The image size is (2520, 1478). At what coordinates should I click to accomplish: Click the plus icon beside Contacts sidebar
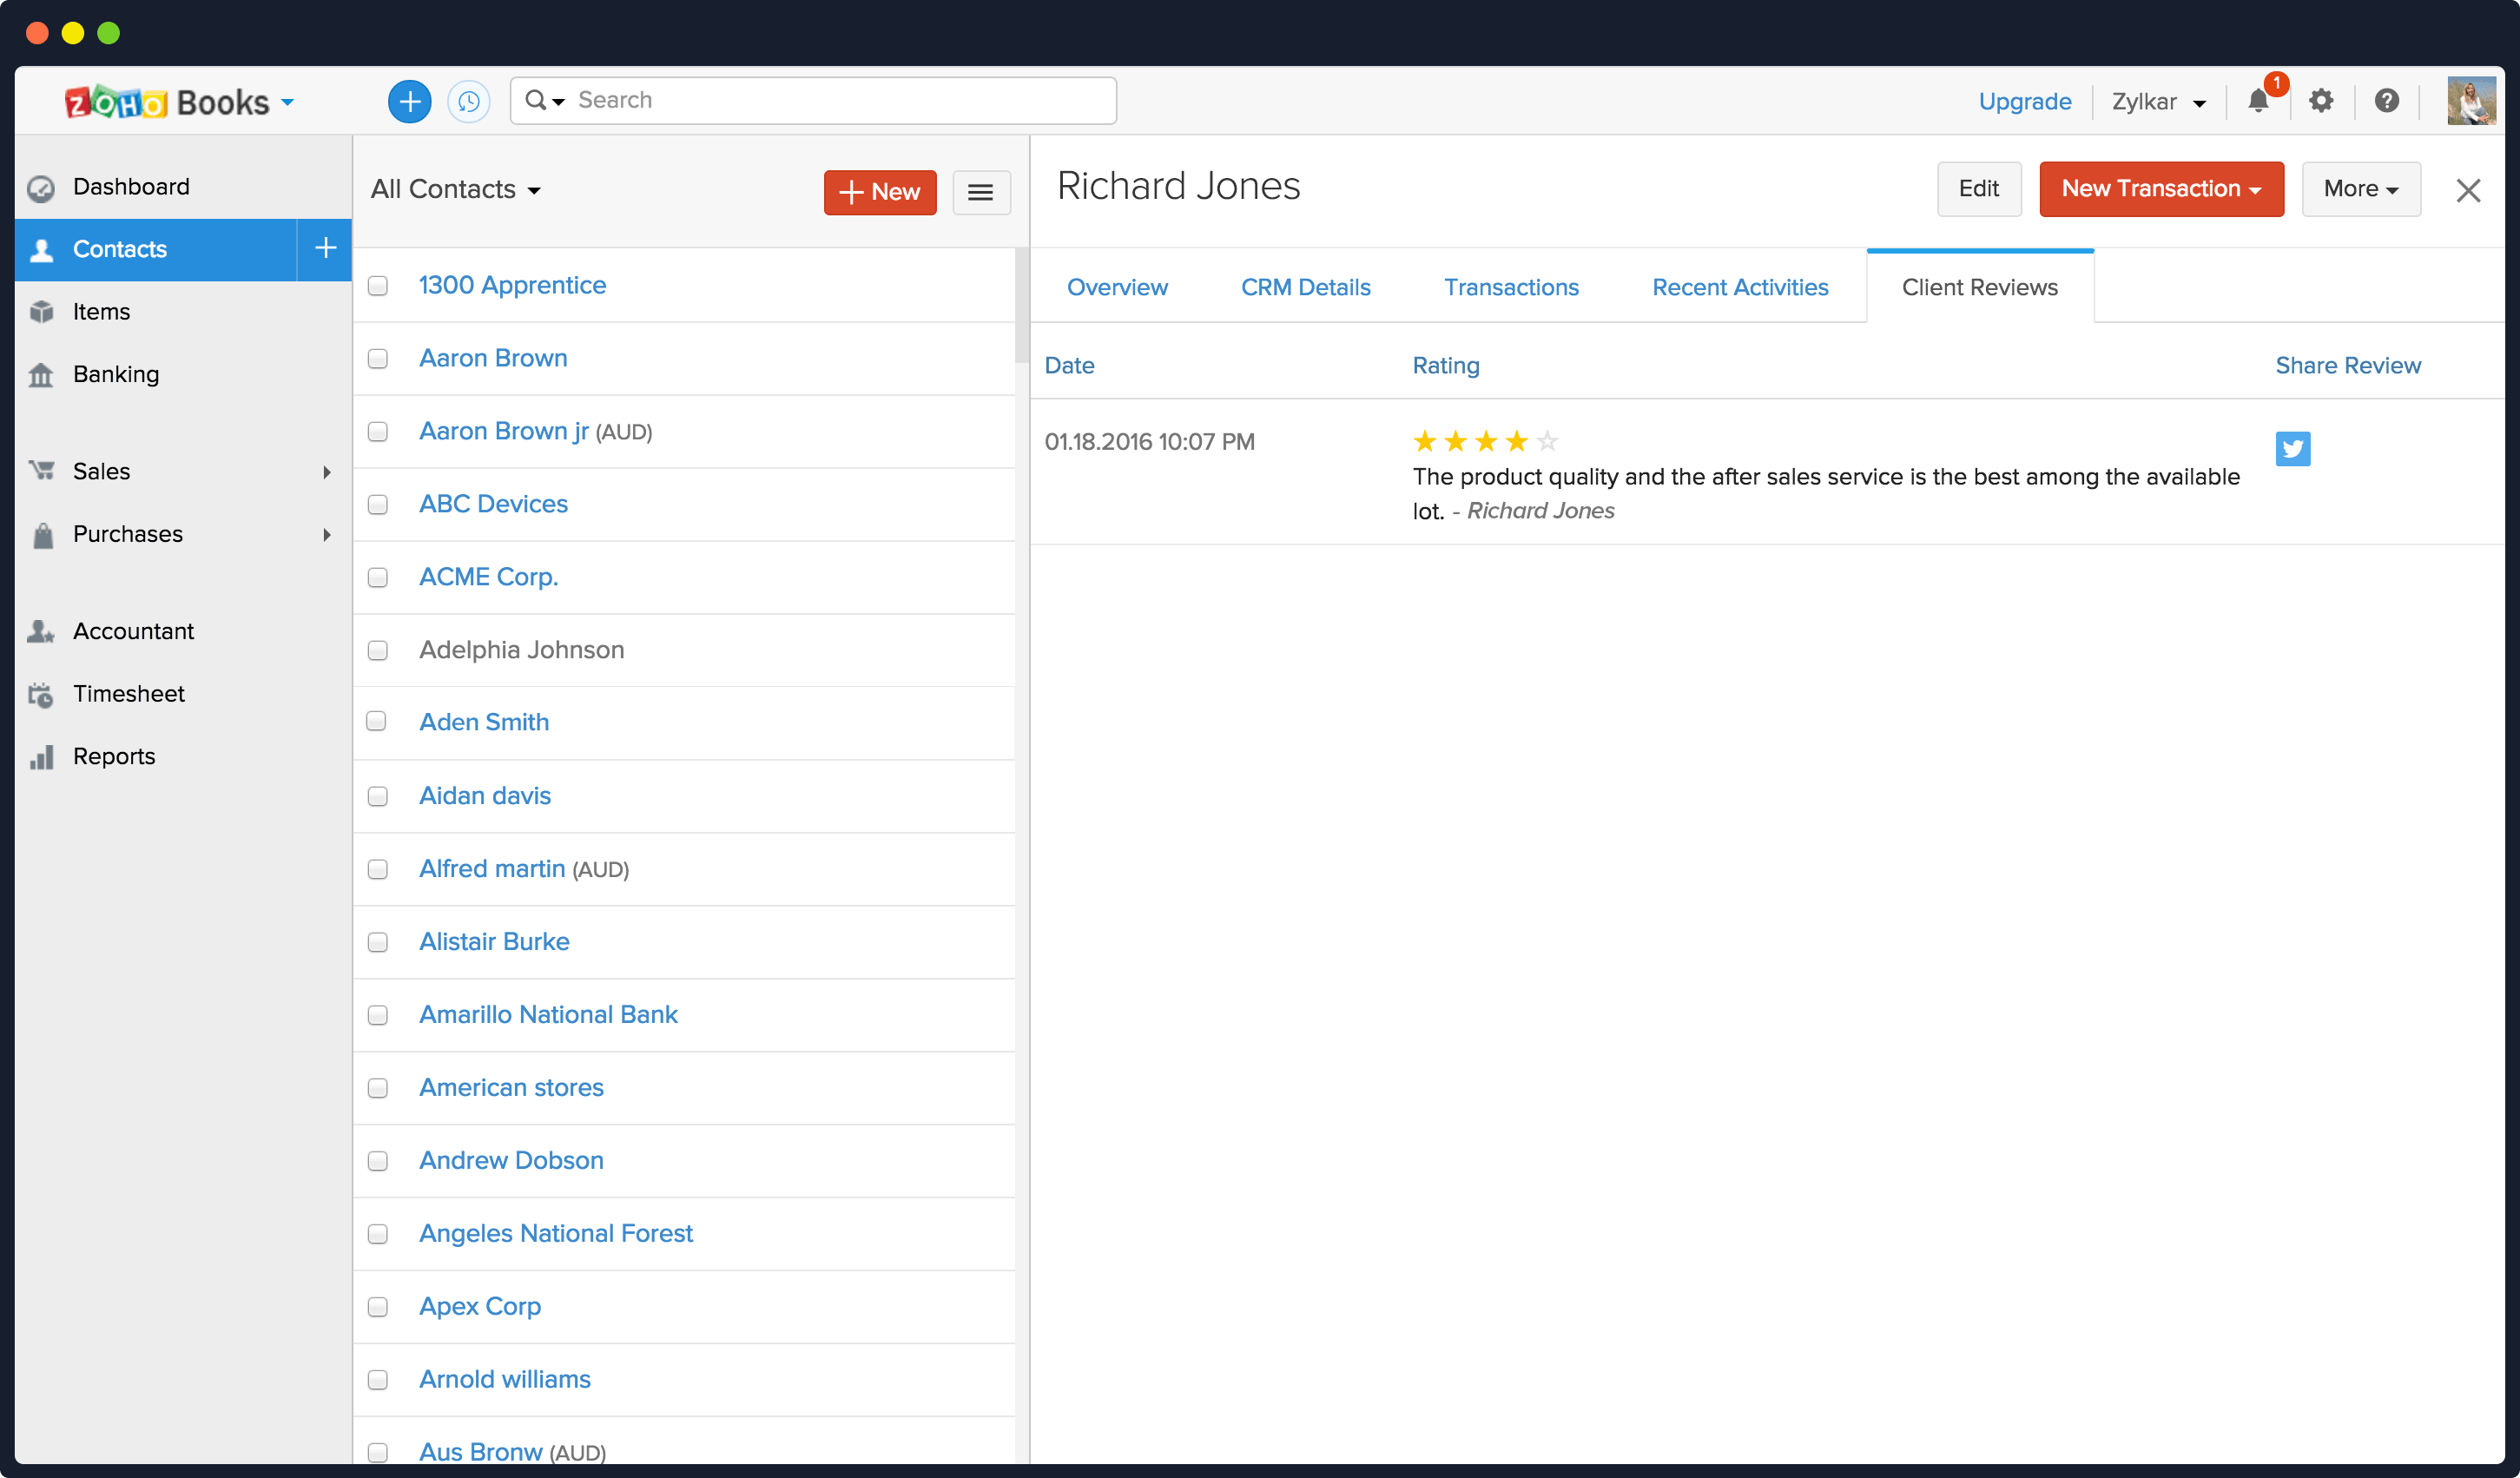click(325, 248)
